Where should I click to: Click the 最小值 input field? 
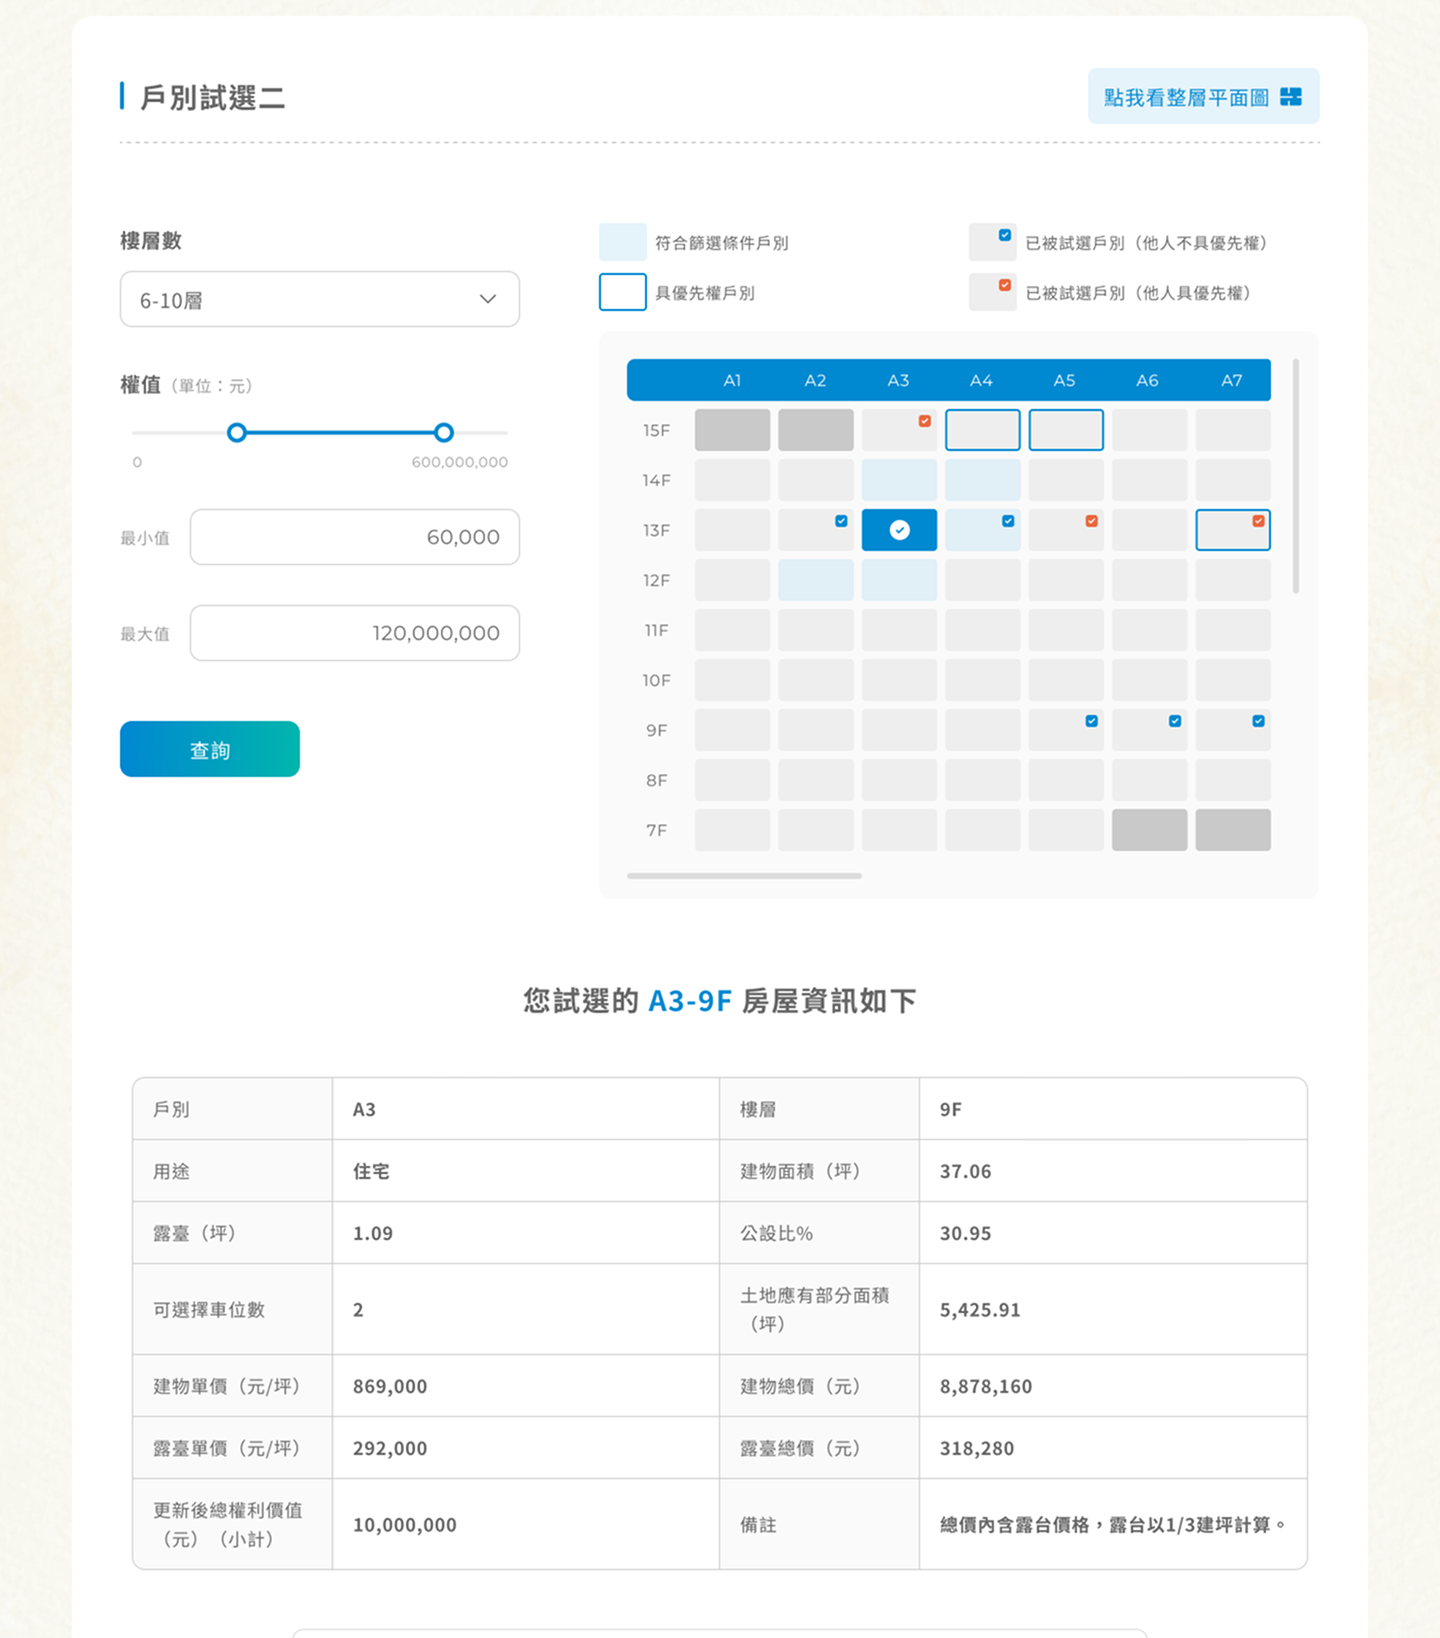355,537
